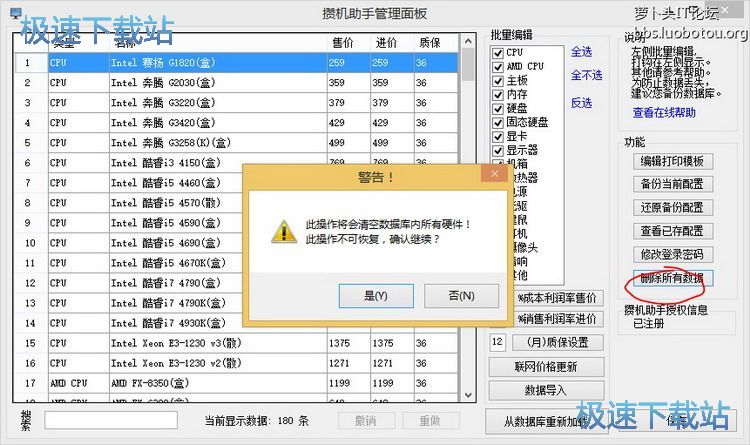Click the %成本利润率售价 button
Screen dimensions: 750x445
558,298
